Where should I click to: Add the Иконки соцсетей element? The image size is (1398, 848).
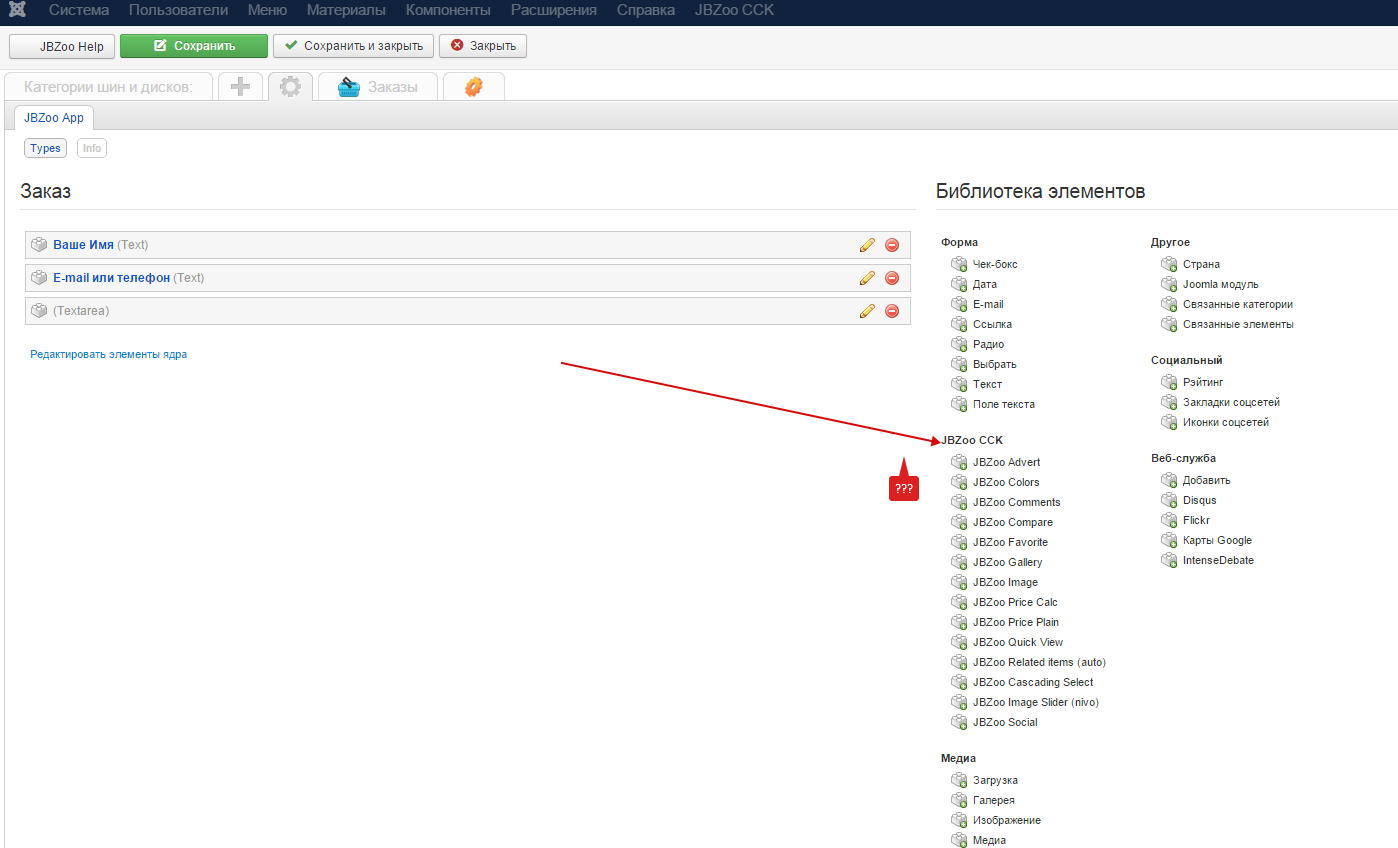coord(1226,422)
